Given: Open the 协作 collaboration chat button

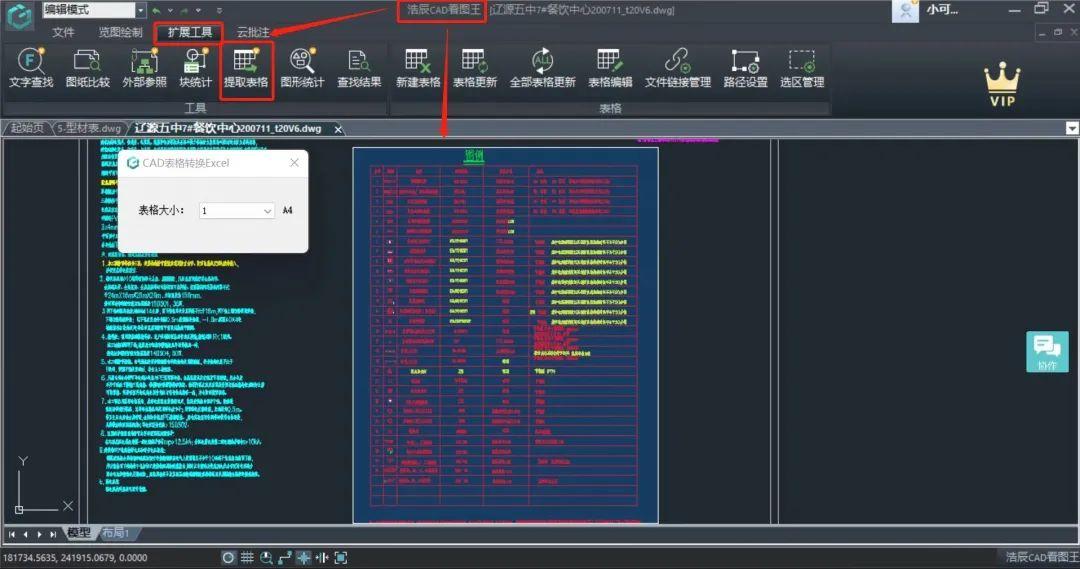Looking at the screenshot, I should coord(1047,352).
